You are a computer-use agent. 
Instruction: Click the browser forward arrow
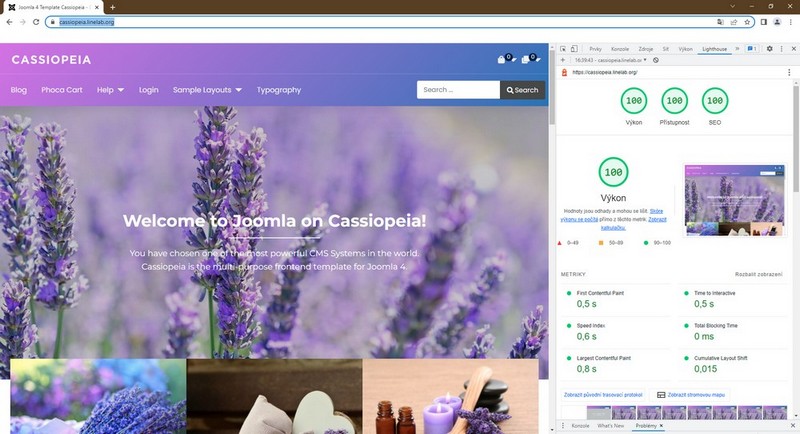[x=22, y=22]
